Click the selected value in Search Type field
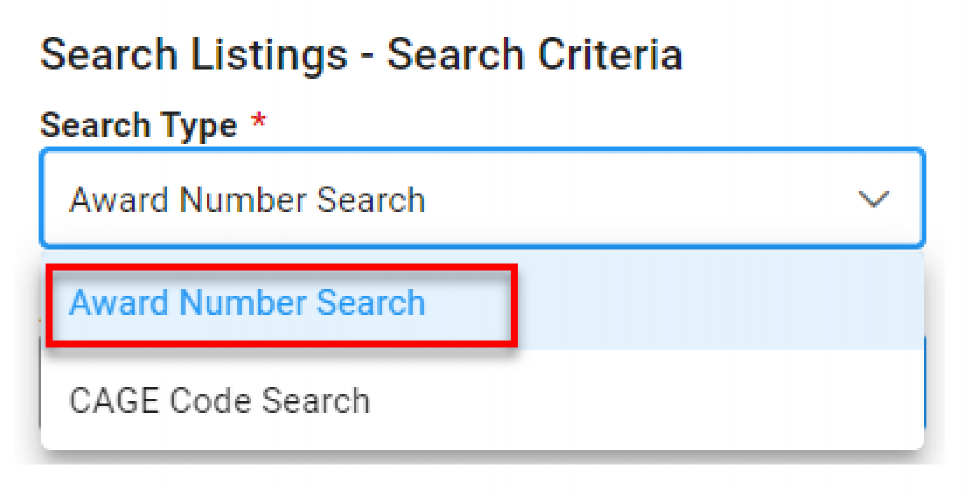The height and width of the screenshot is (494, 977). coord(247,200)
